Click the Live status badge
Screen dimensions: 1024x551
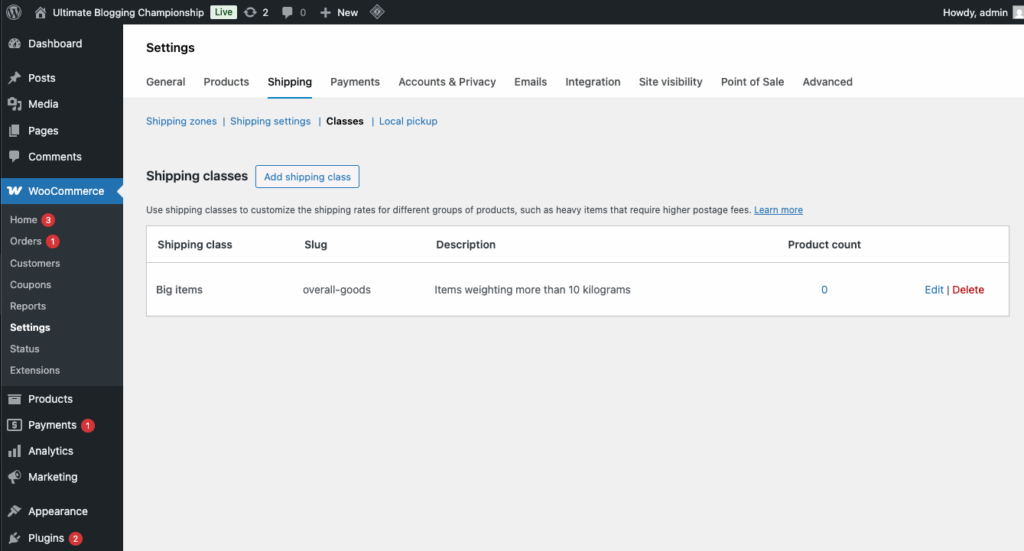click(223, 12)
